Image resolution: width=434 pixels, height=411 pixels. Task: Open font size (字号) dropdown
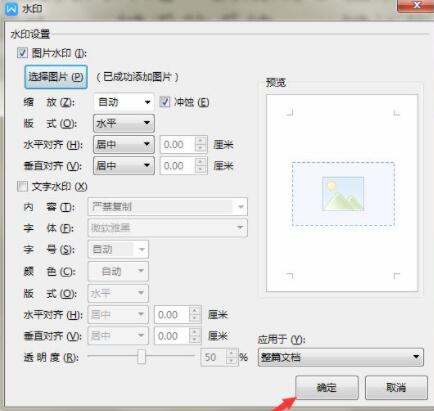(x=118, y=249)
